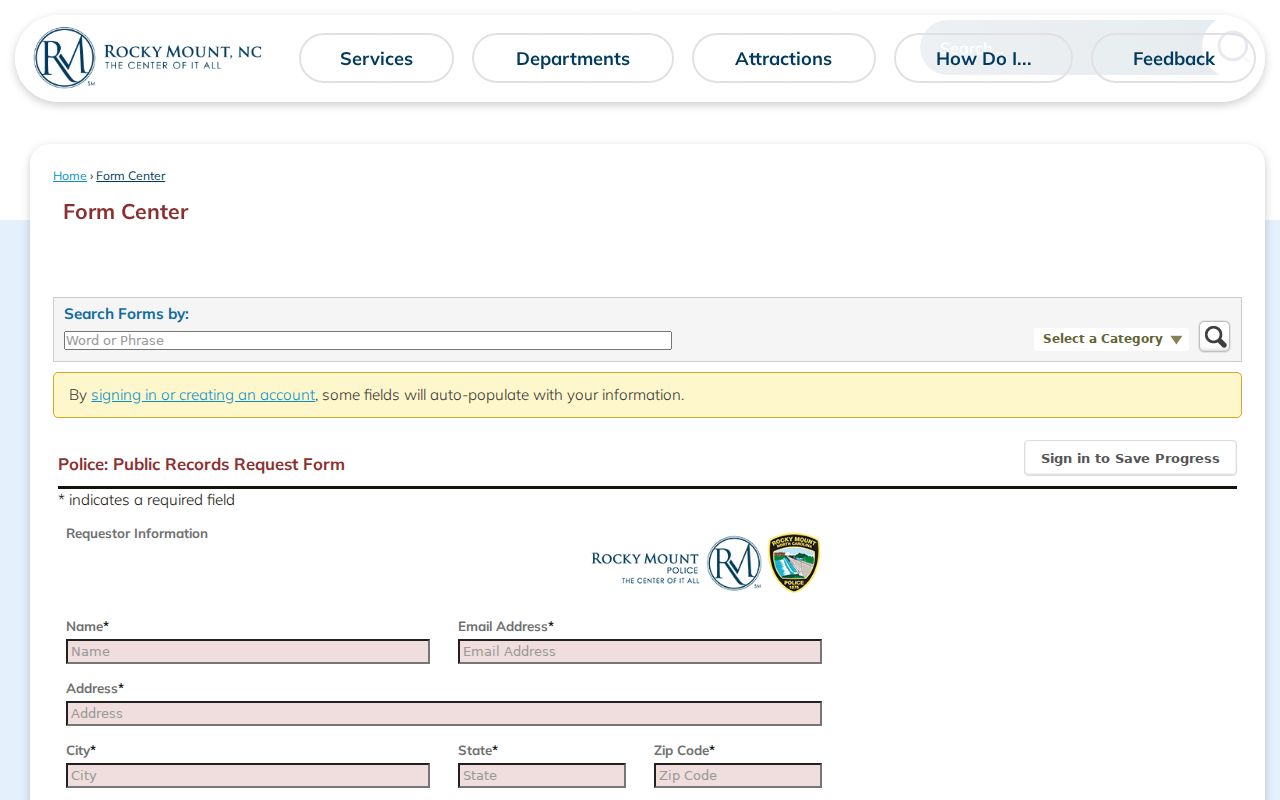Focus the Word or Phrase search field
Screen dimensions: 1280x800
tap(368, 340)
